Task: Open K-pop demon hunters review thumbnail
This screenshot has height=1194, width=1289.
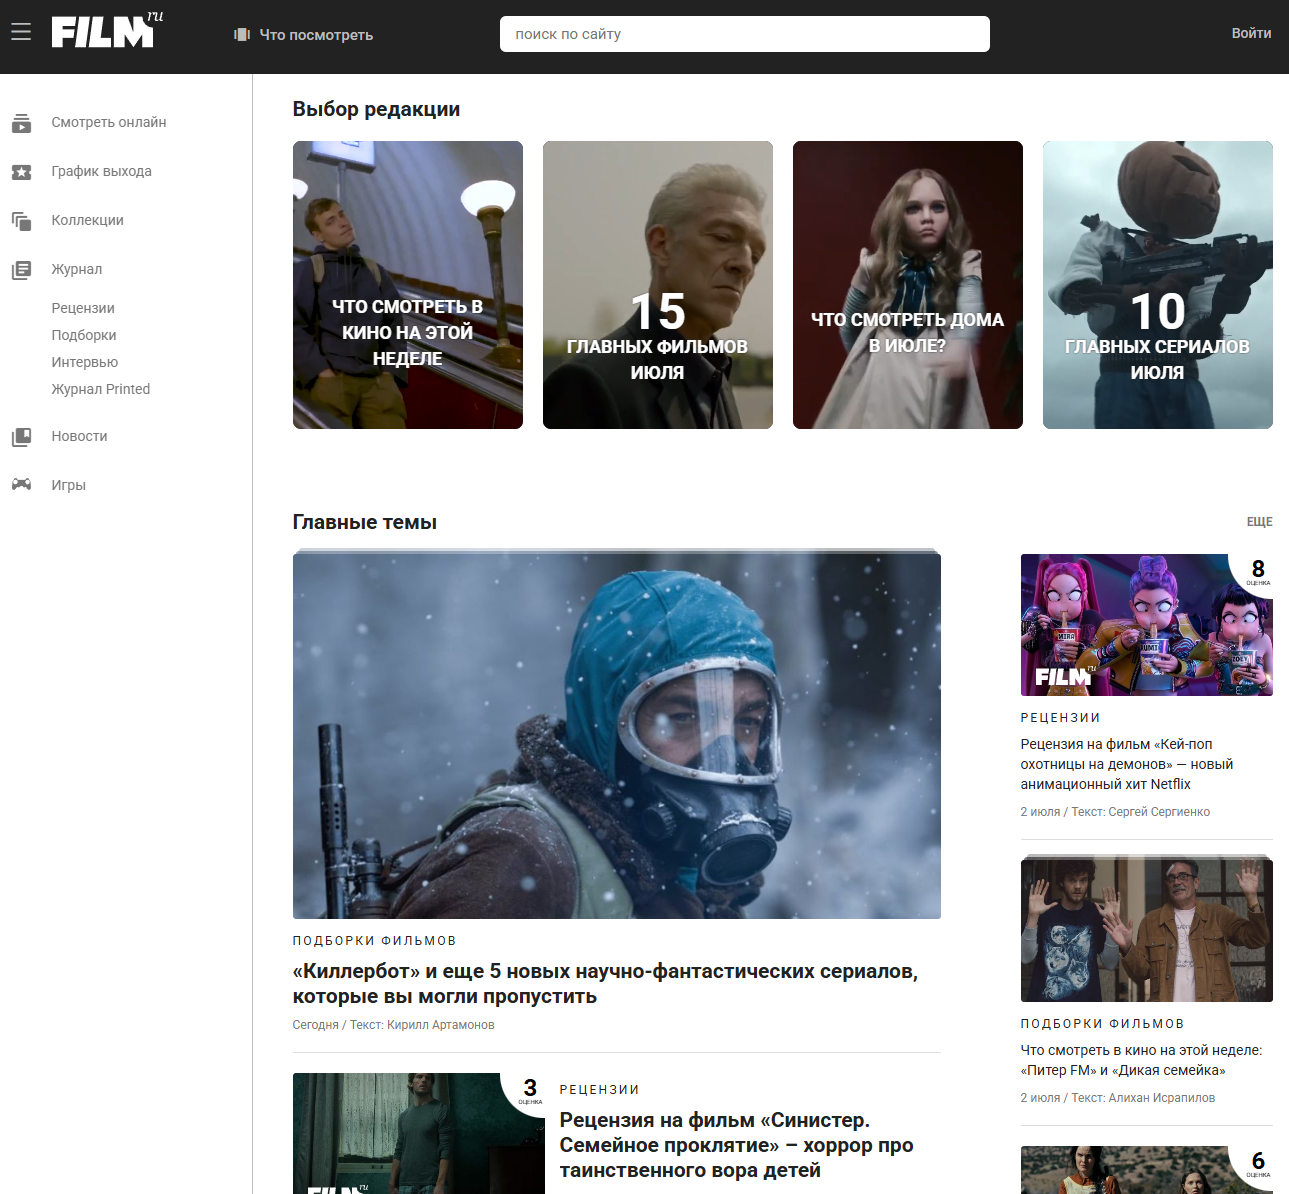Action: [x=1147, y=625]
